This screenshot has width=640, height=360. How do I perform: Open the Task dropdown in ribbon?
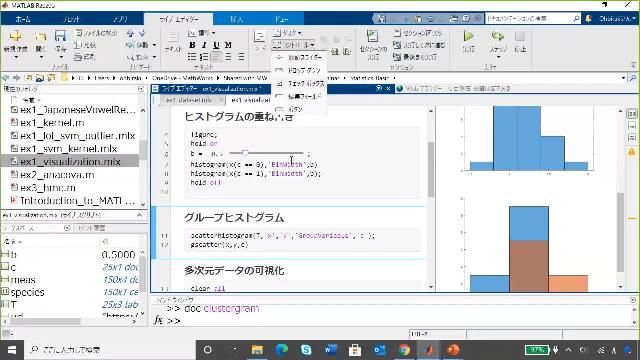click(x=287, y=33)
